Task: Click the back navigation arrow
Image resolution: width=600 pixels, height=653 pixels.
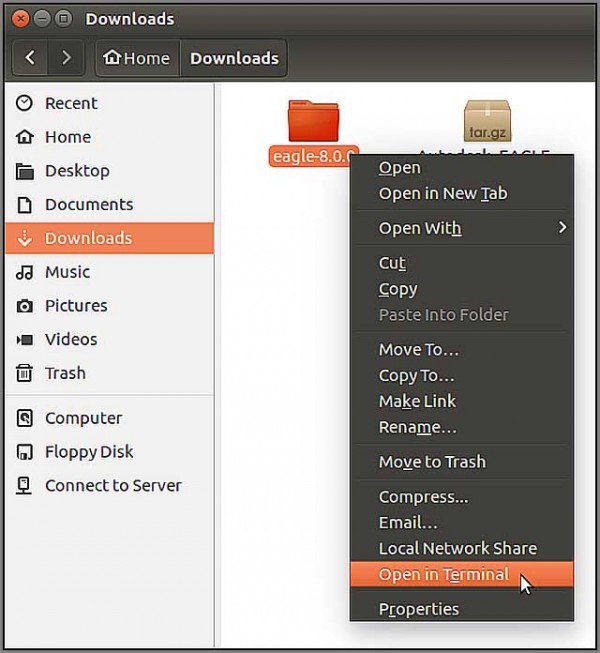Action: click(30, 58)
